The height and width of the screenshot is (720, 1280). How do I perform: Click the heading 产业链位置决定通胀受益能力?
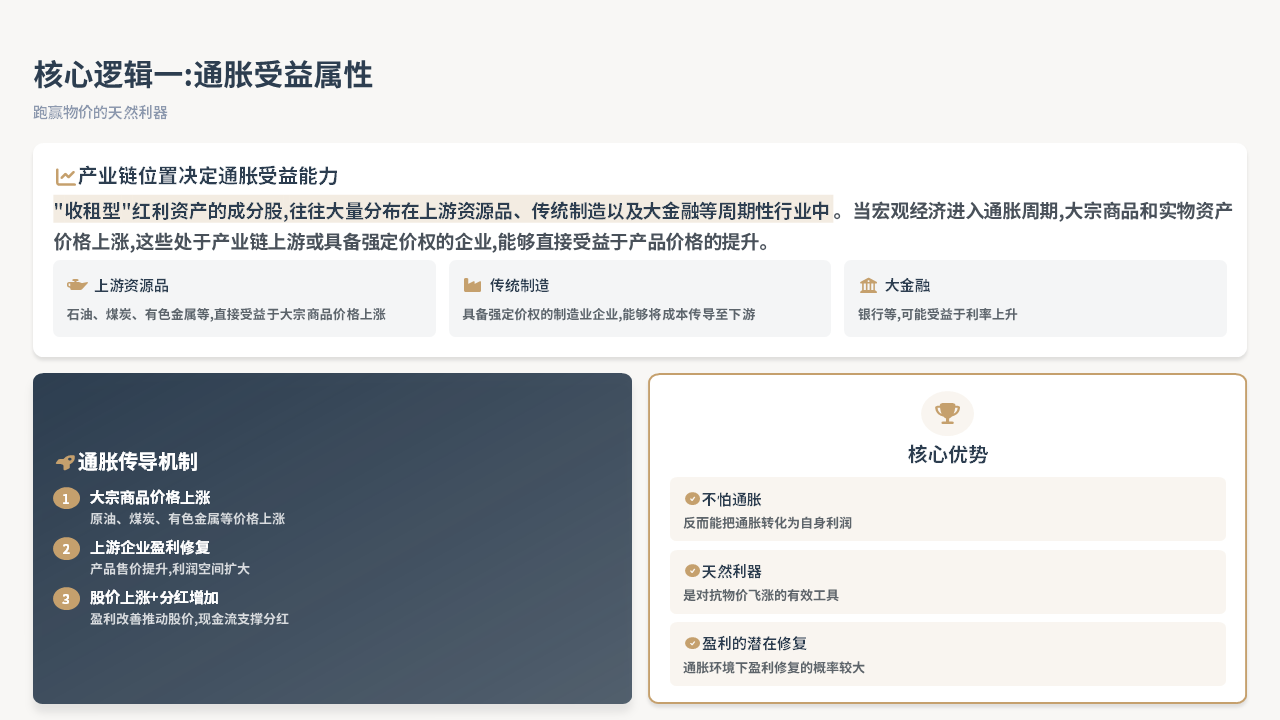(208, 177)
